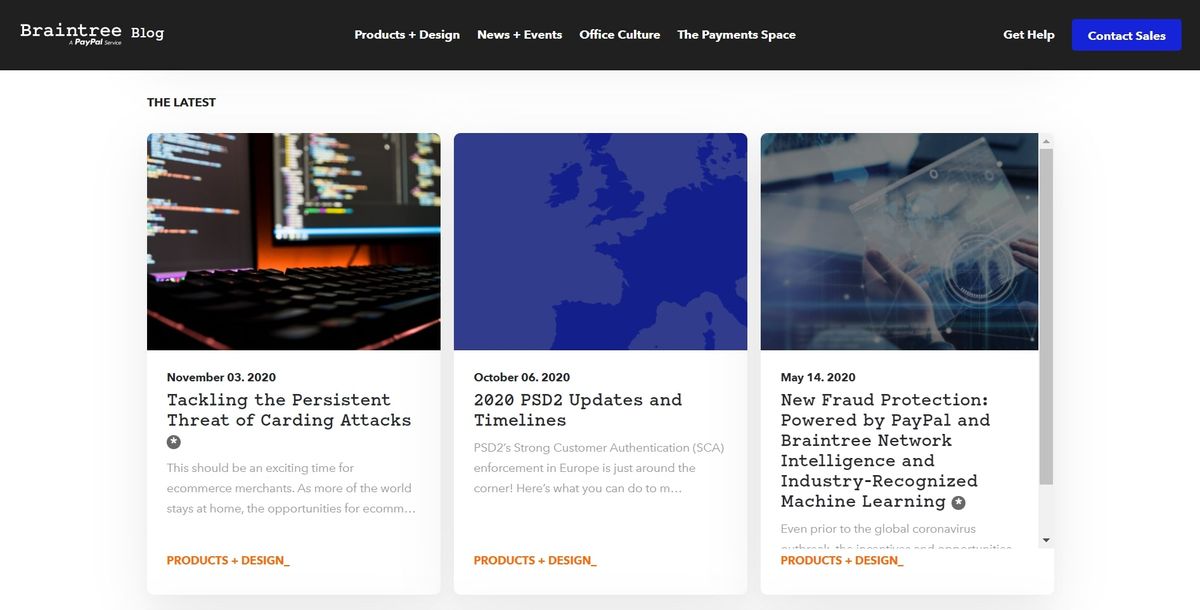Click PRODUCTS + DESIGN_ under the carding attacks post
Image resolution: width=1200 pixels, height=610 pixels.
(x=228, y=560)
